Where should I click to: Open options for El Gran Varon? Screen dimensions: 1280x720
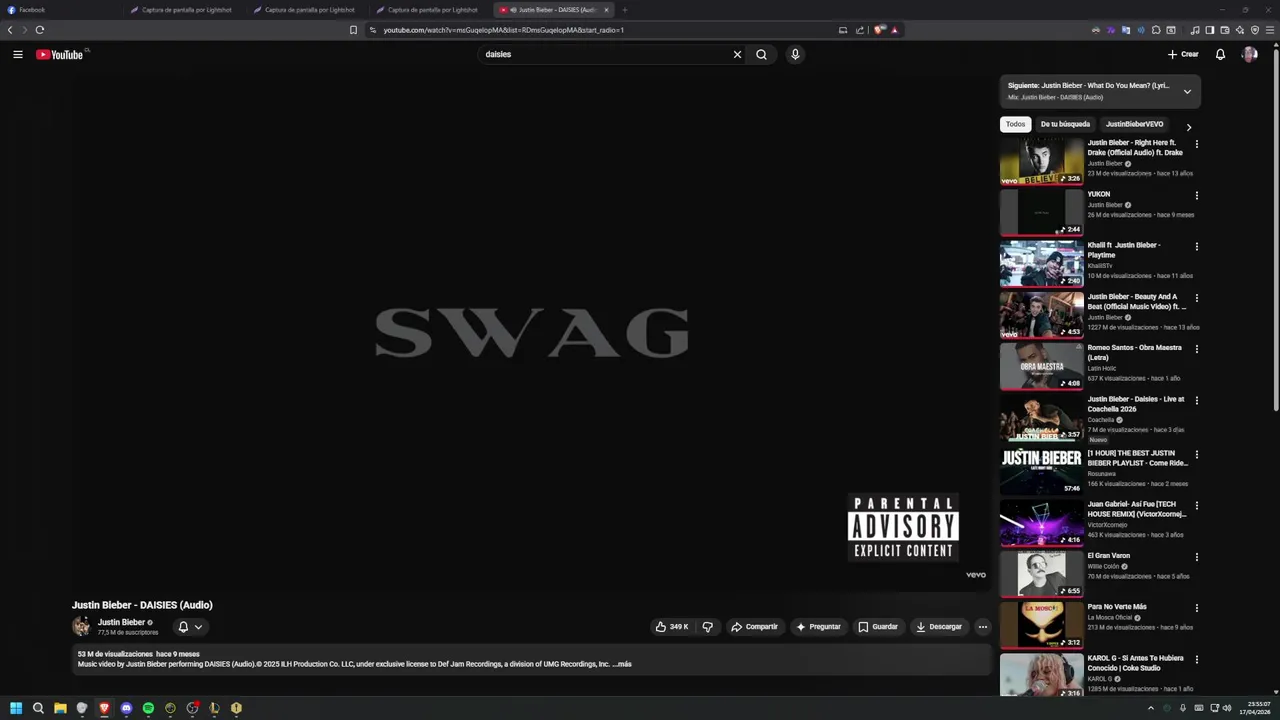pyautogui.click(x=1196, y=557)
